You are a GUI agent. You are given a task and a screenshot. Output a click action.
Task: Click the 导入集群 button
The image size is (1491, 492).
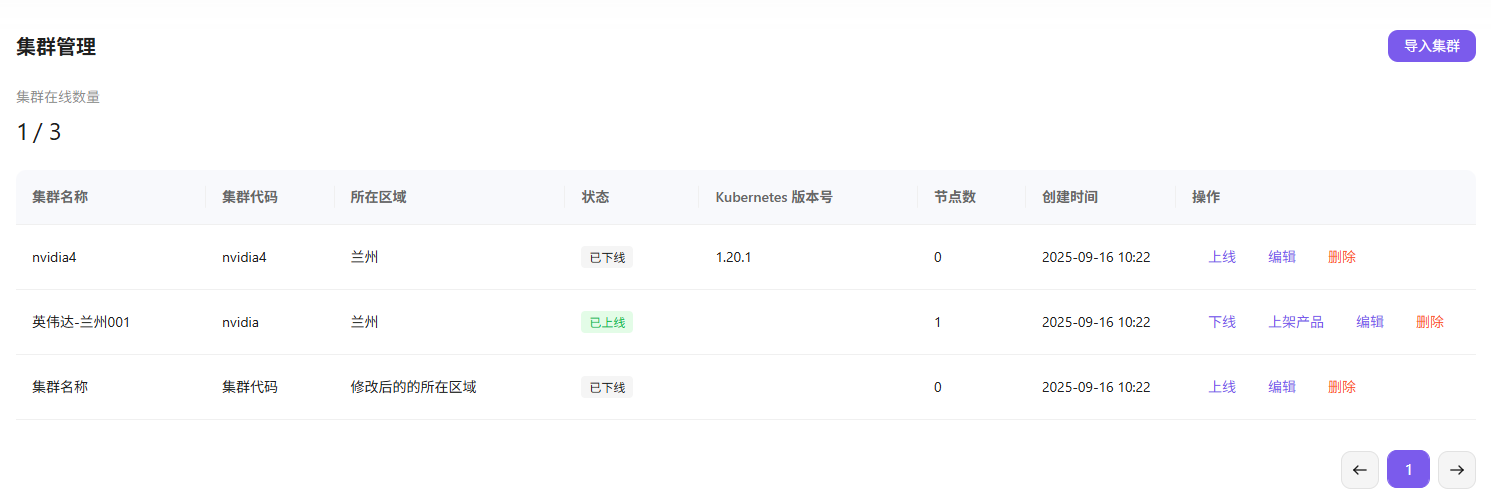1431,46
